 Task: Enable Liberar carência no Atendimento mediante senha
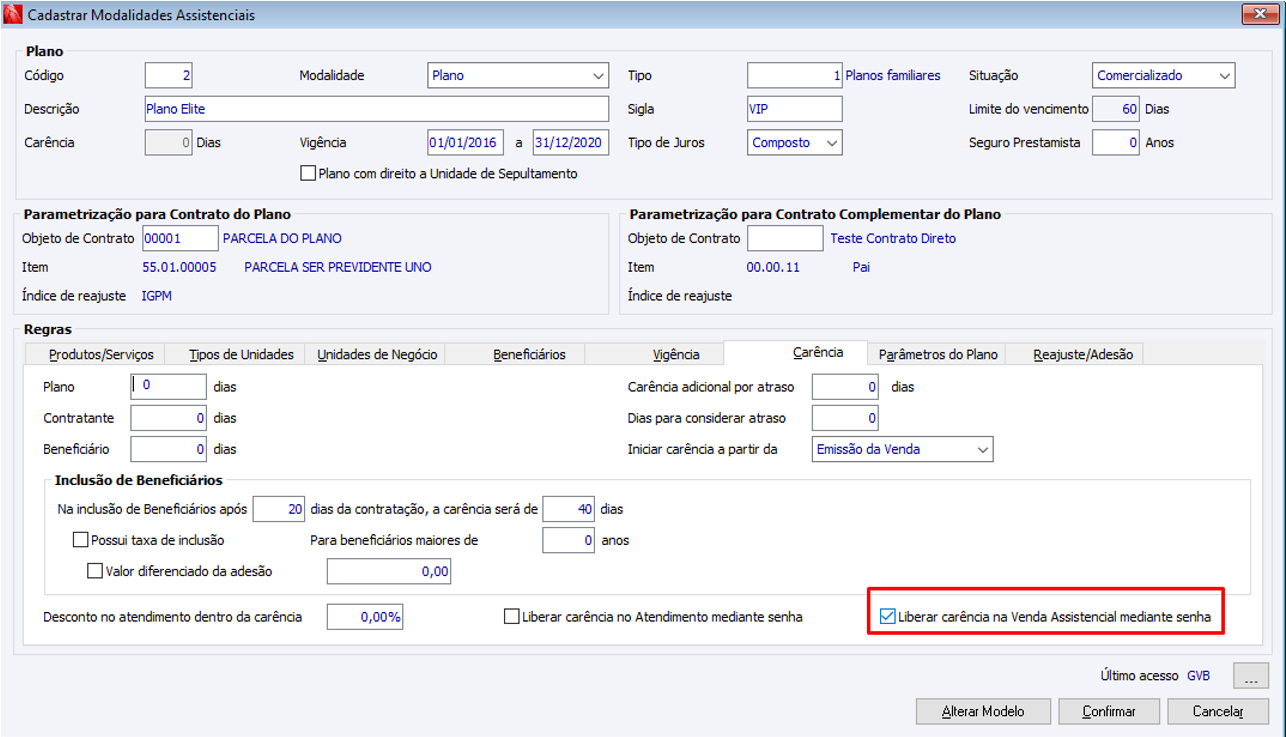(x=512, y=617)
